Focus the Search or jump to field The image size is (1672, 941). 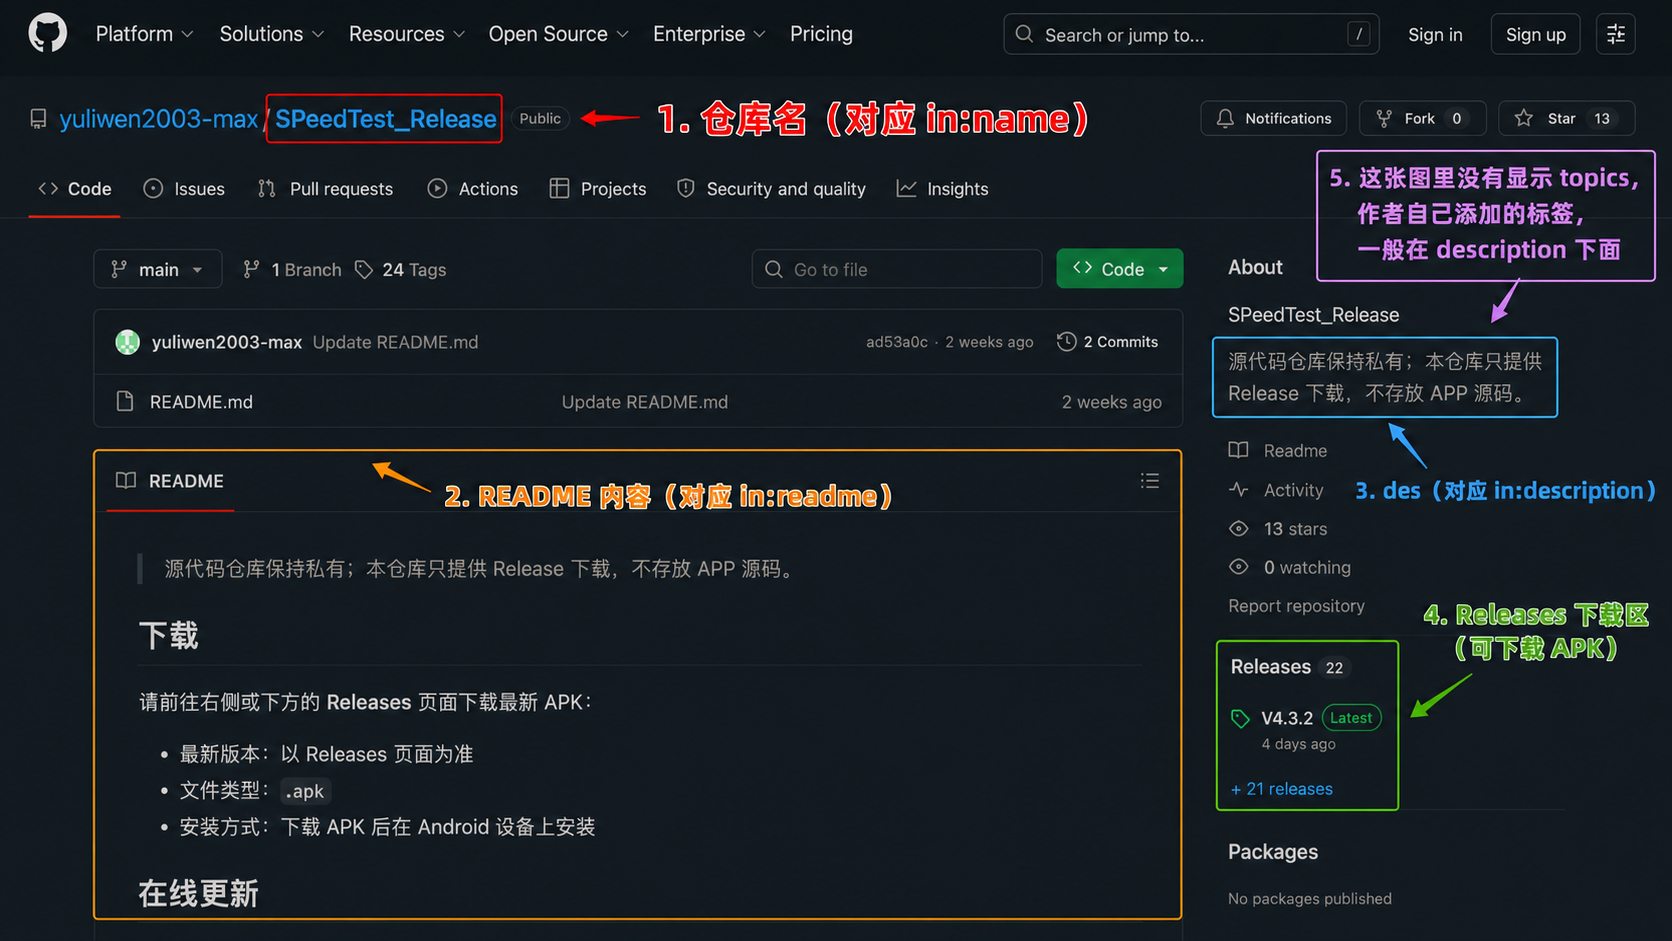(x=1191, y=34)
